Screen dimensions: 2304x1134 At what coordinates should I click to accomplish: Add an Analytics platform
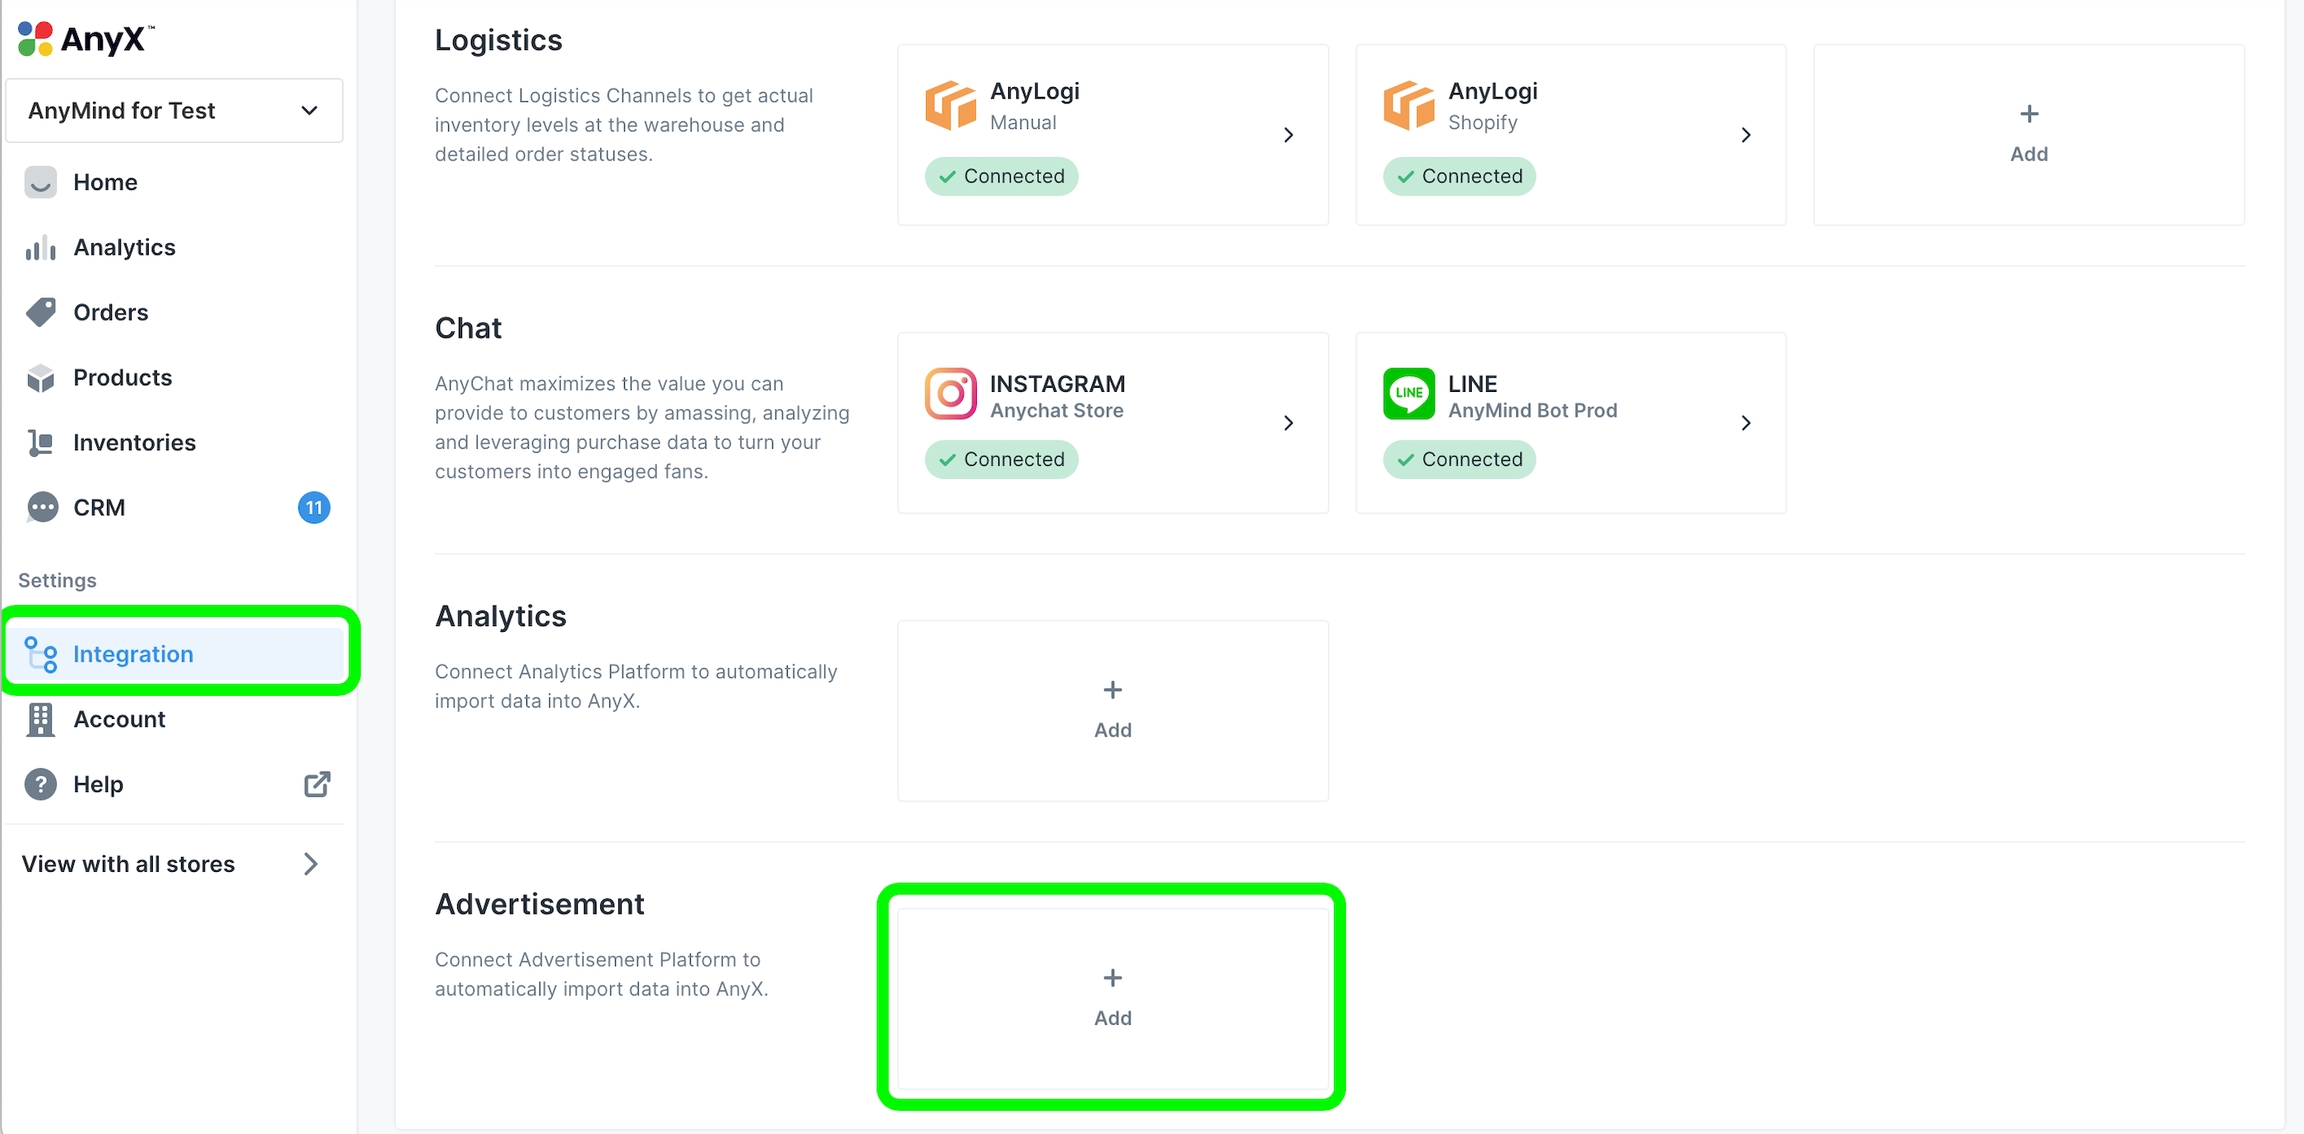(1112, 710)
